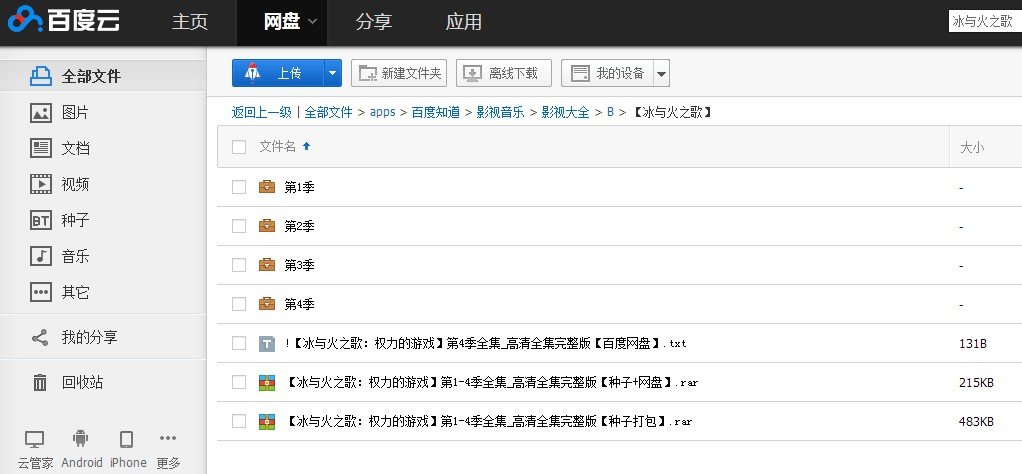Click 百度知道 in the breadcrumb
This screenshot has width=1022, height=474.
click(x=435, y=112)
